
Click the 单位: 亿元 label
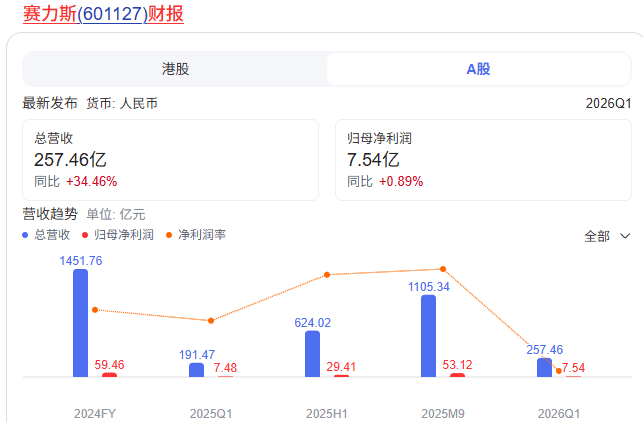(x=116, y=214)
